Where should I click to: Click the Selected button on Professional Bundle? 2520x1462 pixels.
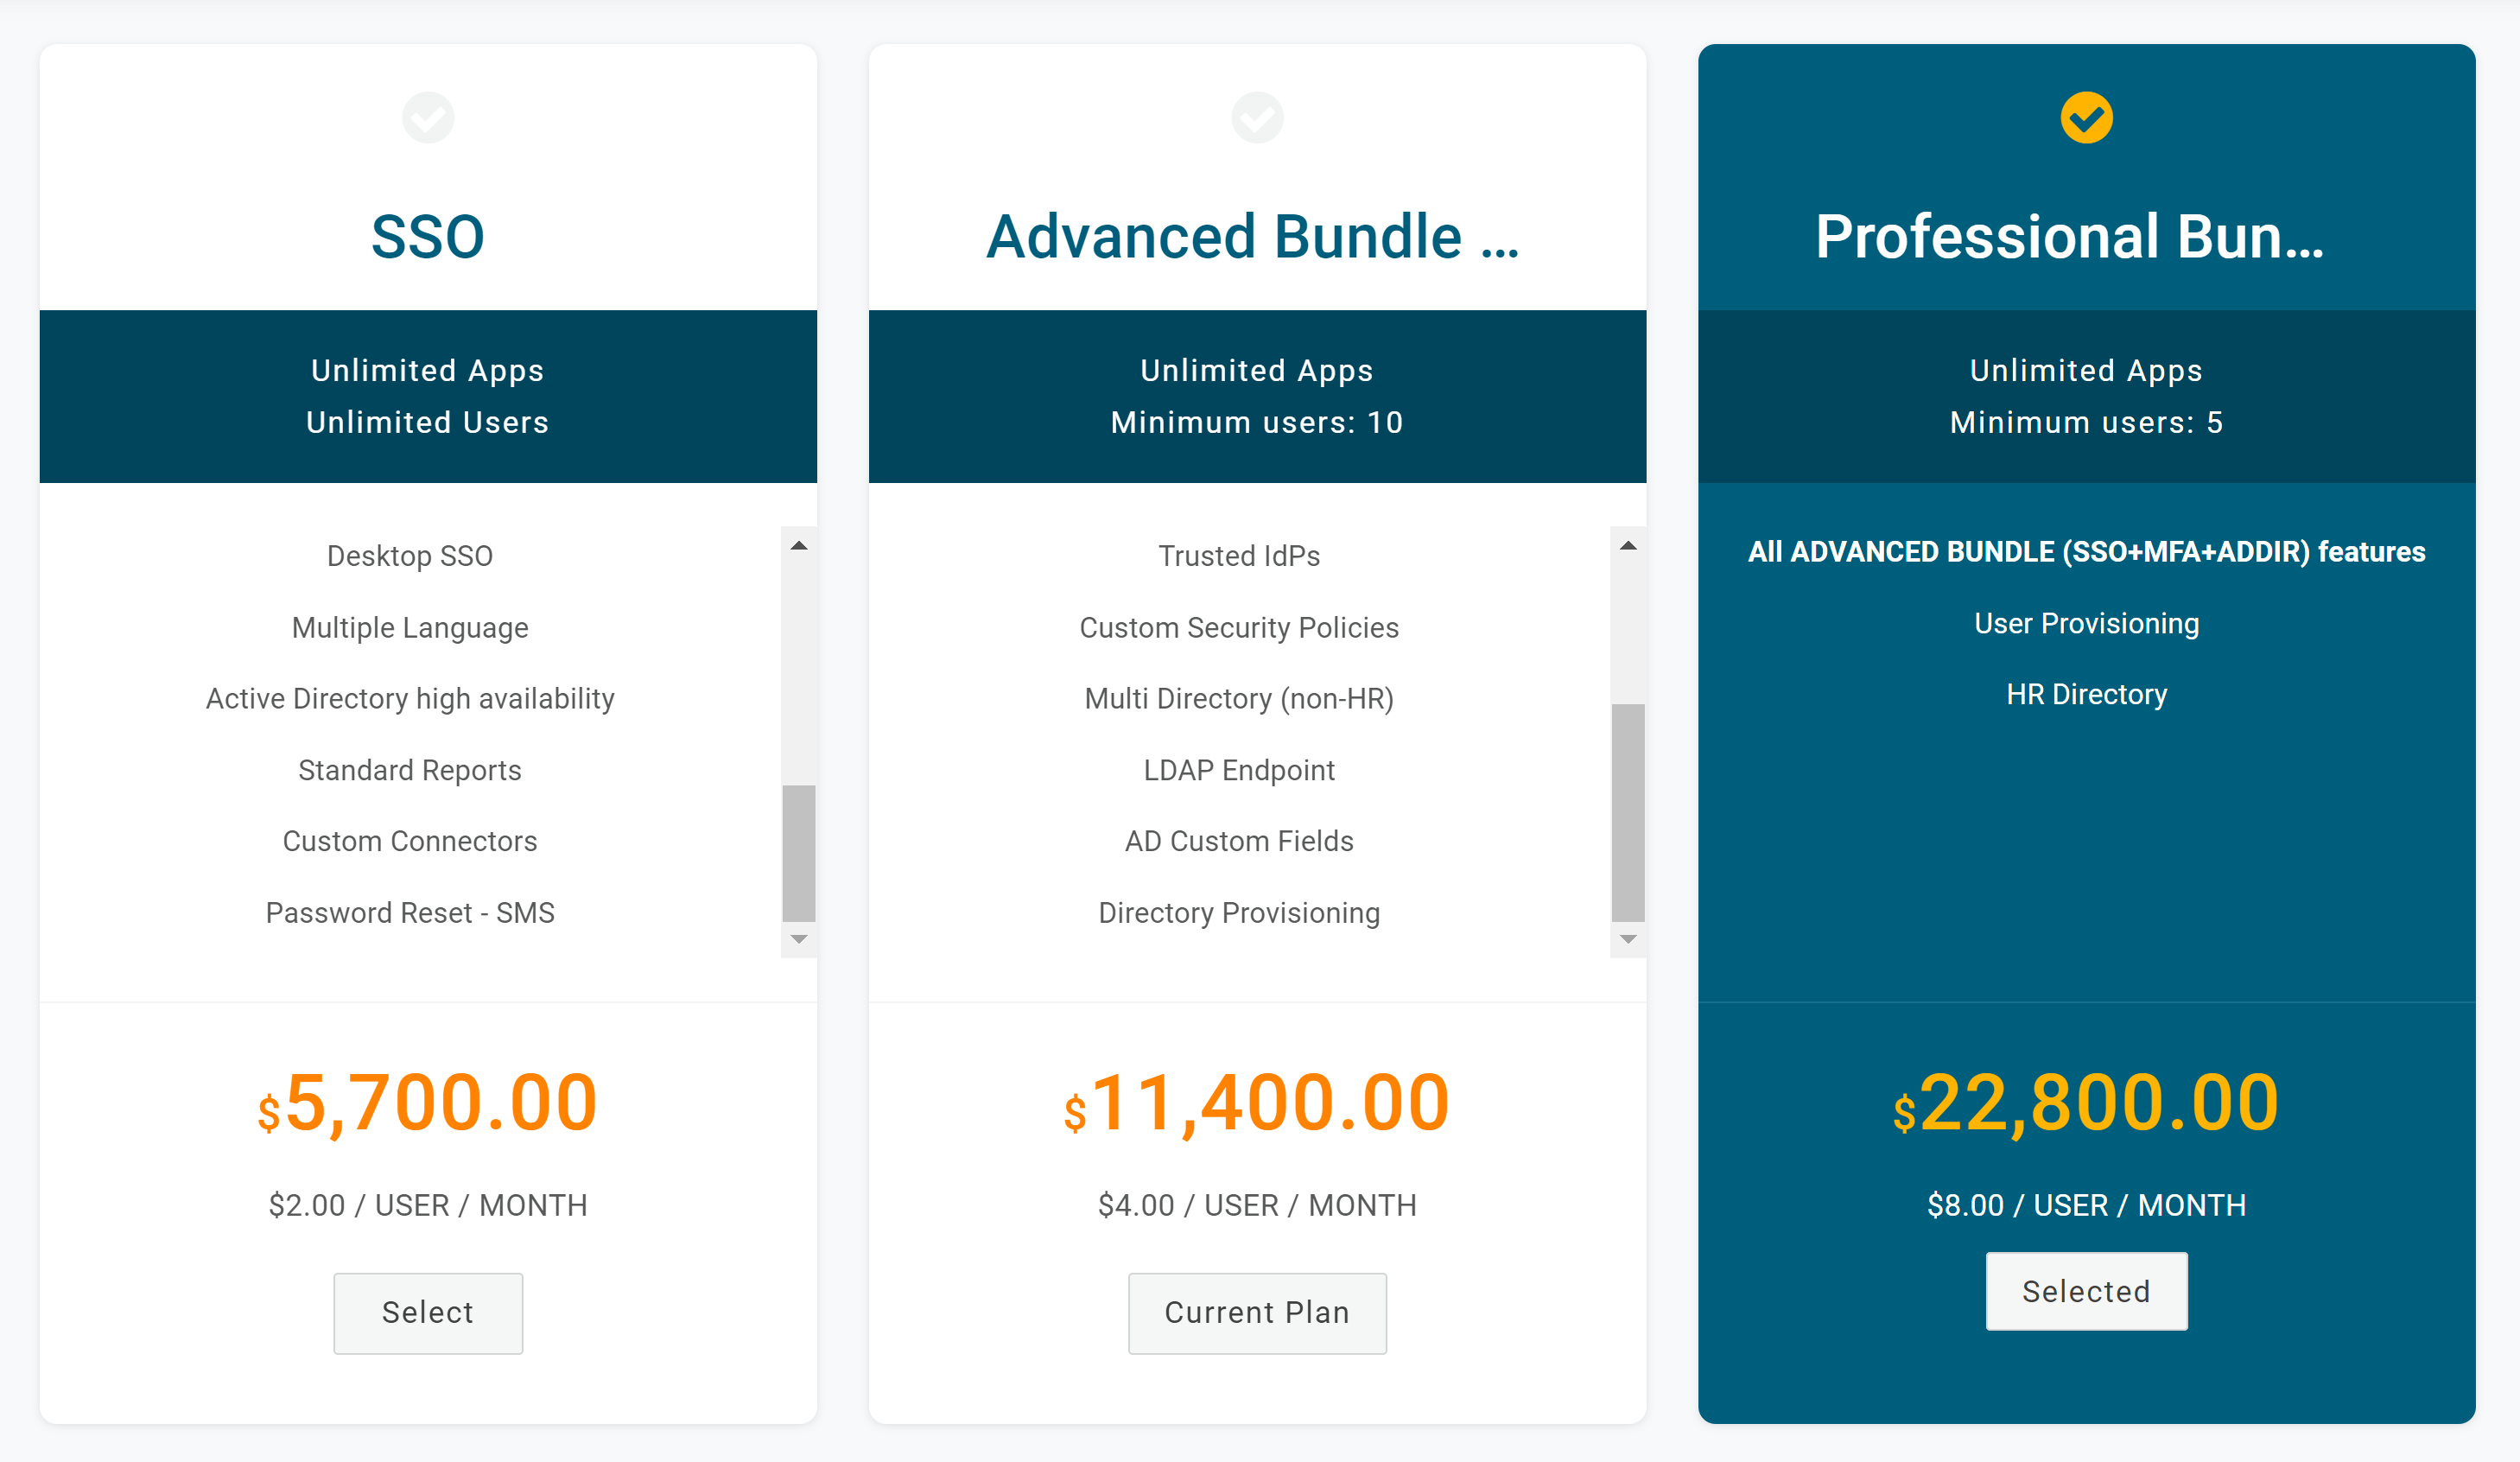pos(2086,1291)
